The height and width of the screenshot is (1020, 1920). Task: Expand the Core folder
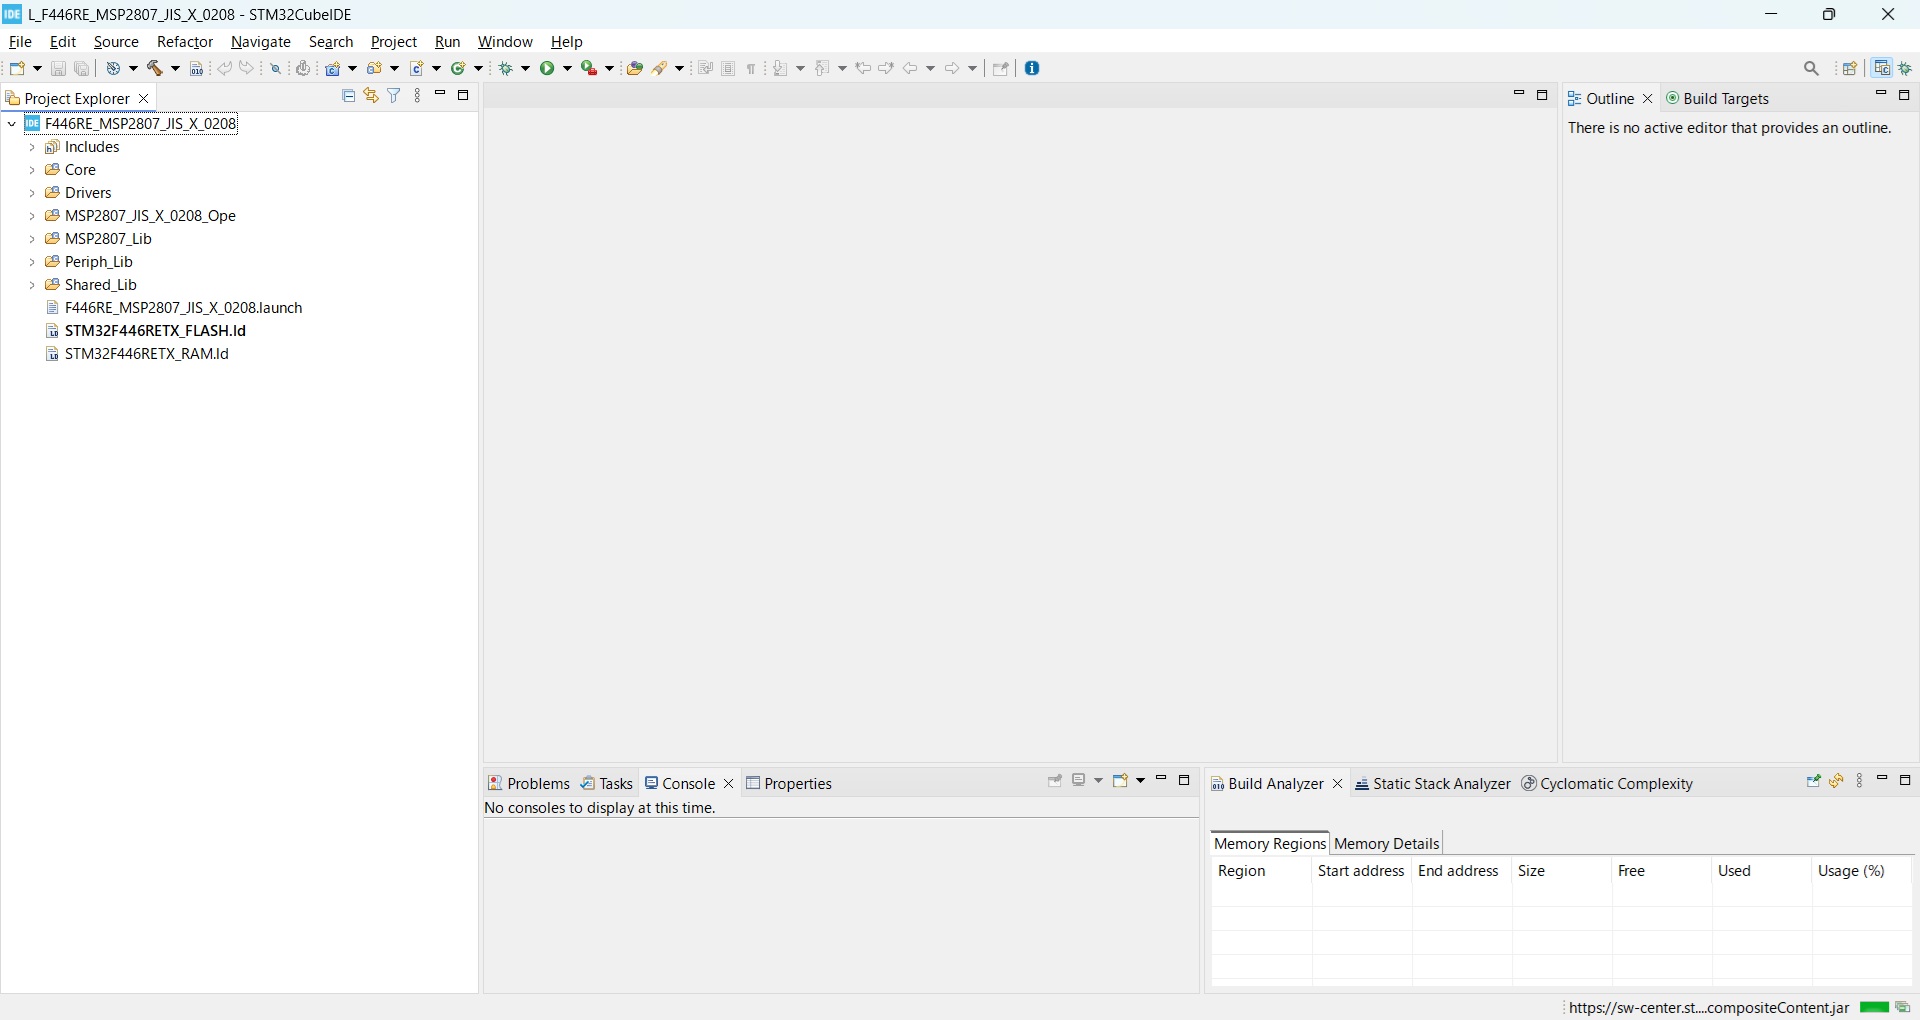coord(32,171)
